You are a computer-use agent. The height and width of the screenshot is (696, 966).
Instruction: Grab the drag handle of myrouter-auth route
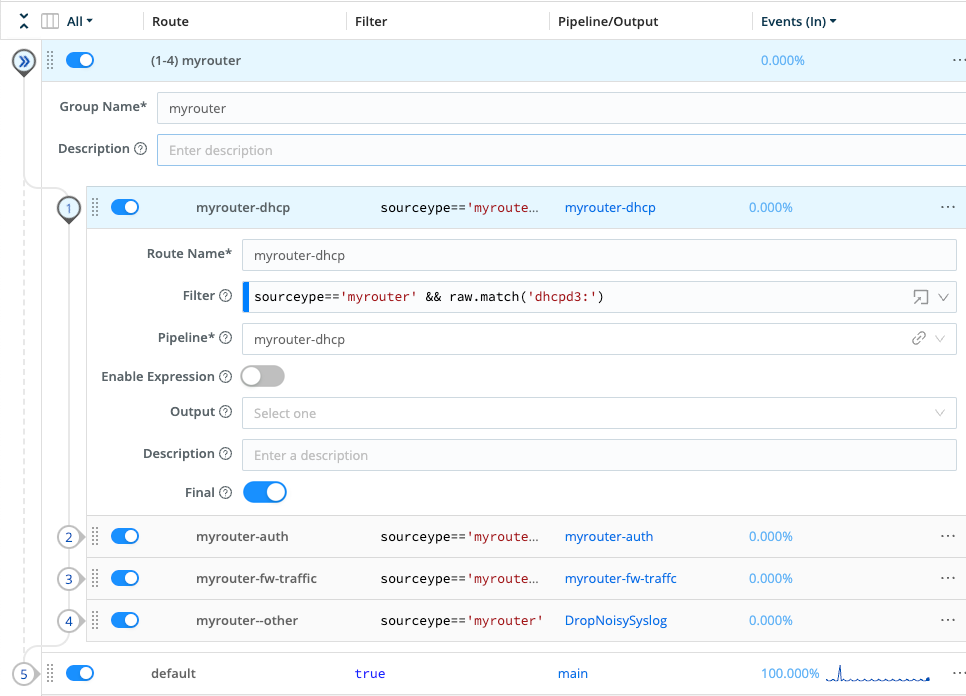95,537
